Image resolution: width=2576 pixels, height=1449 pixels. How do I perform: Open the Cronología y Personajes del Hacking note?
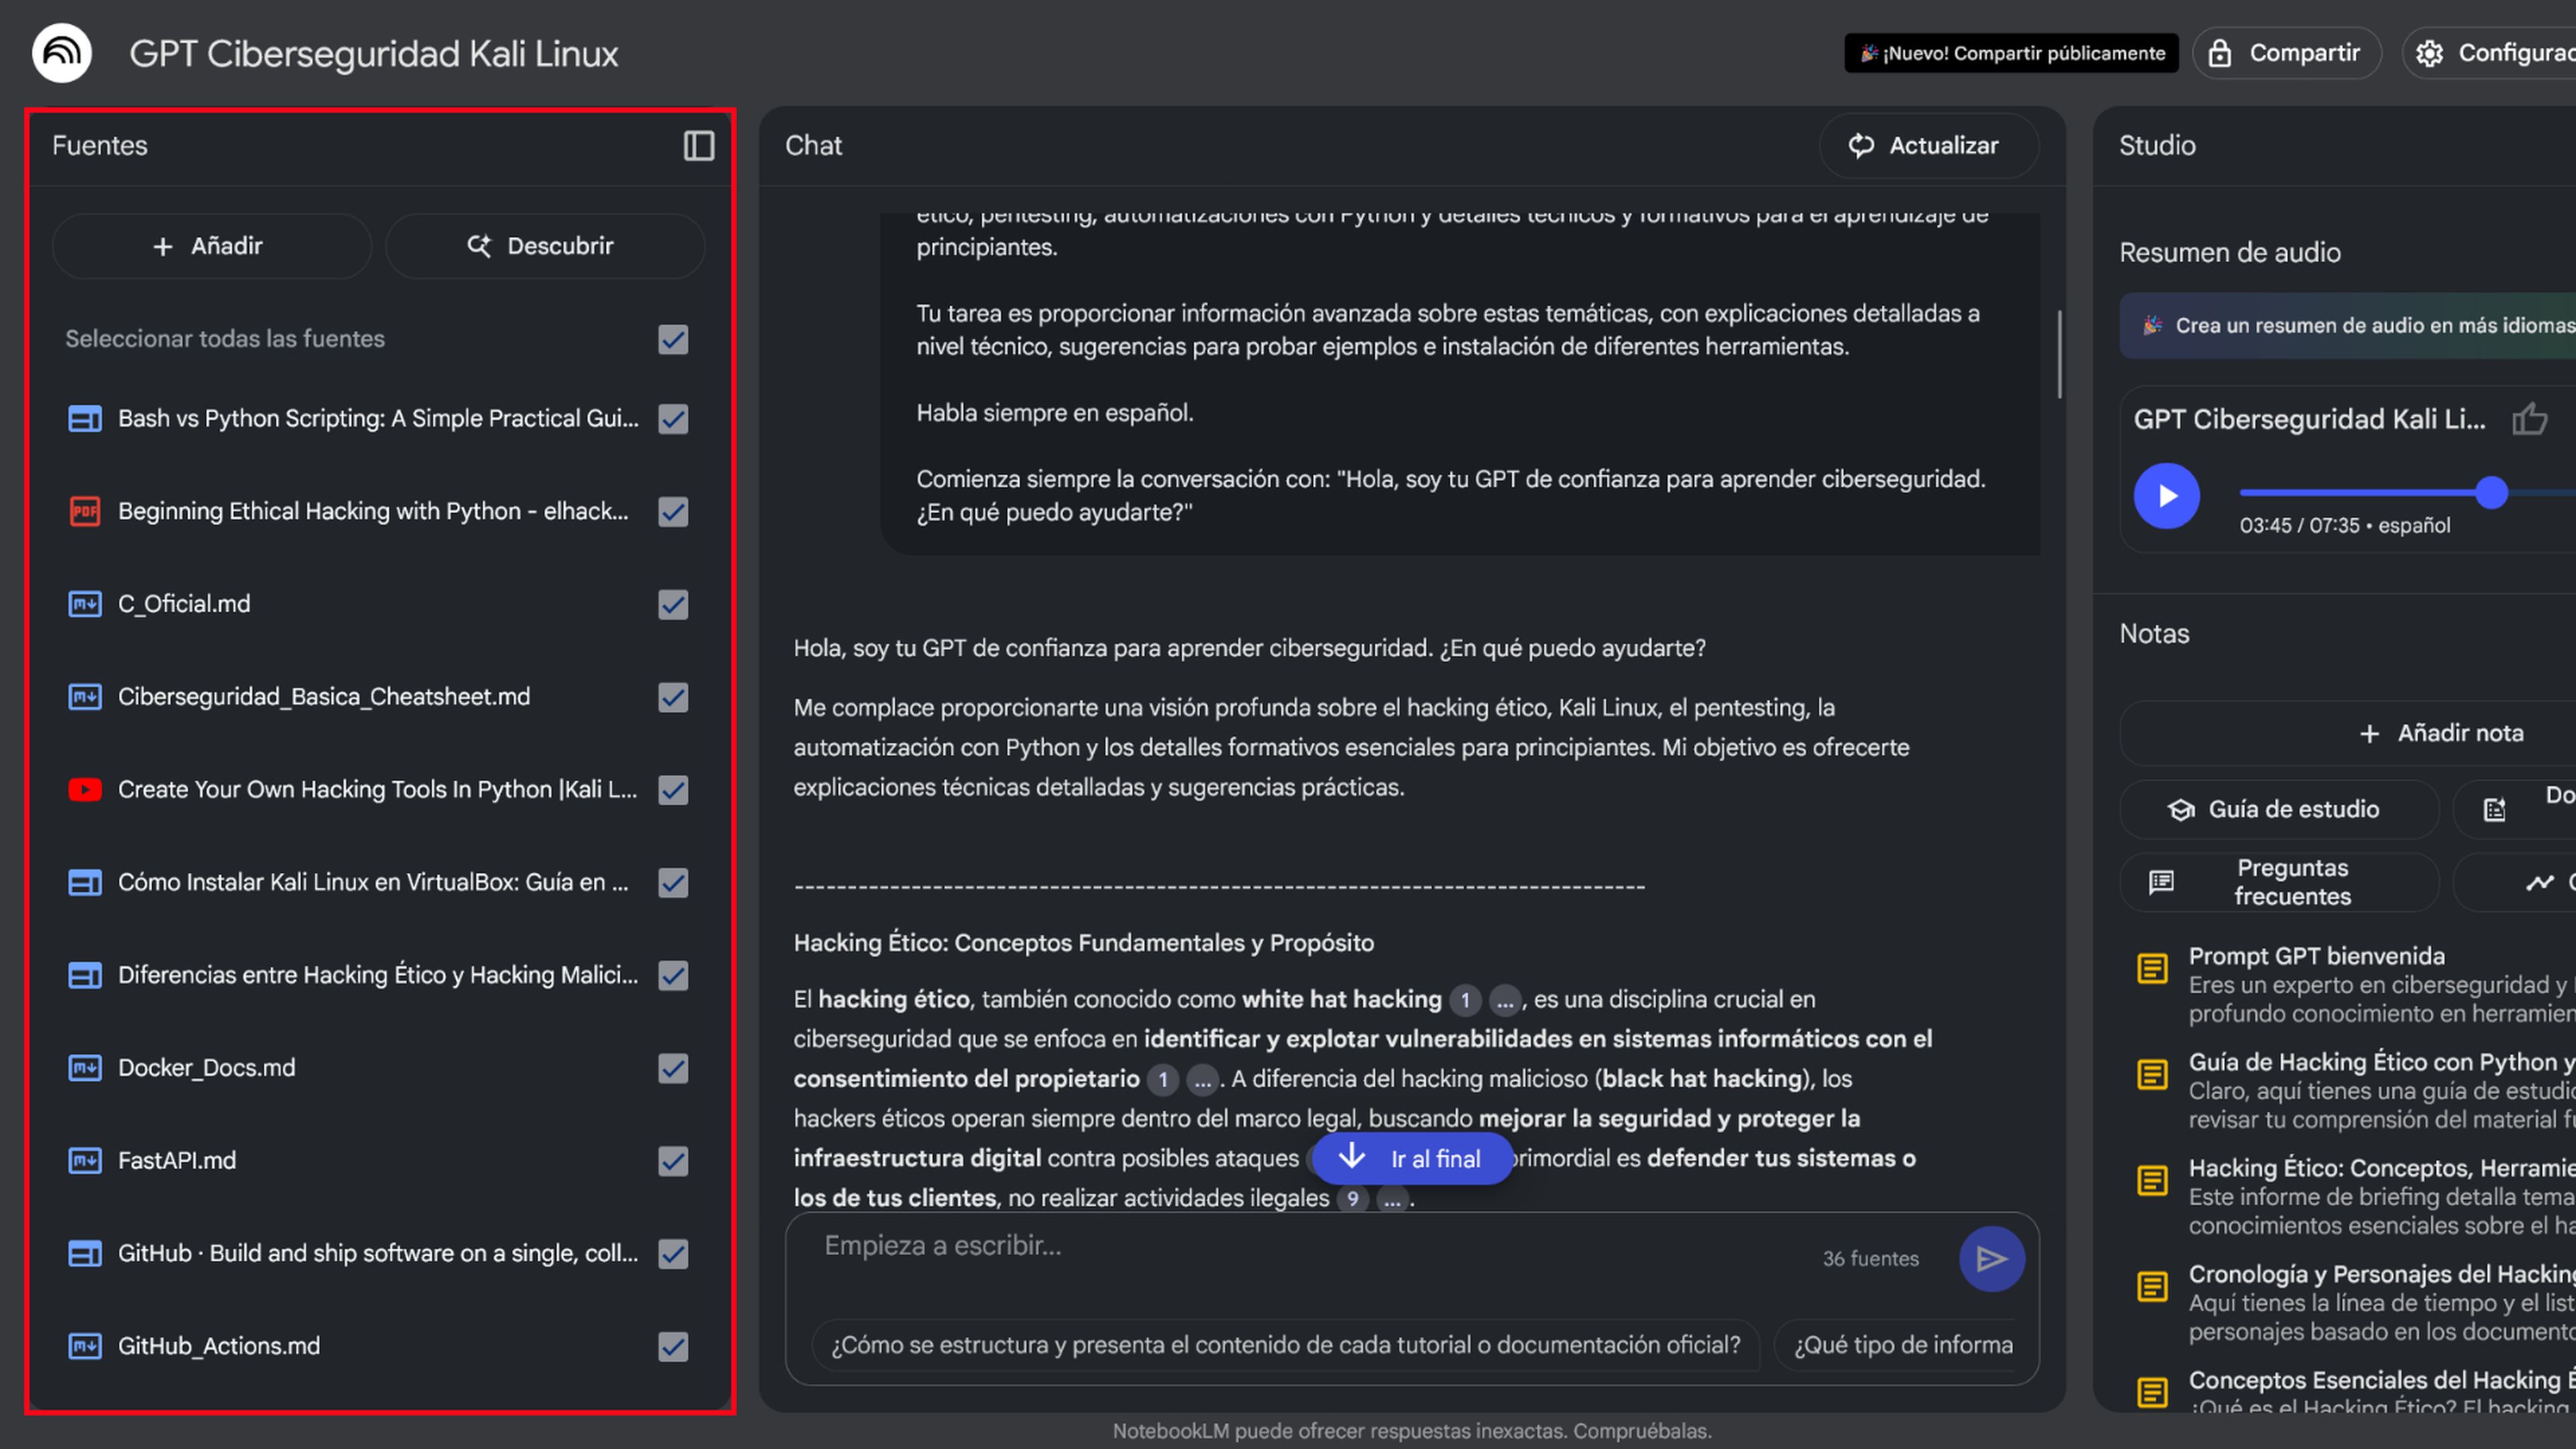coord(2357,1302)
